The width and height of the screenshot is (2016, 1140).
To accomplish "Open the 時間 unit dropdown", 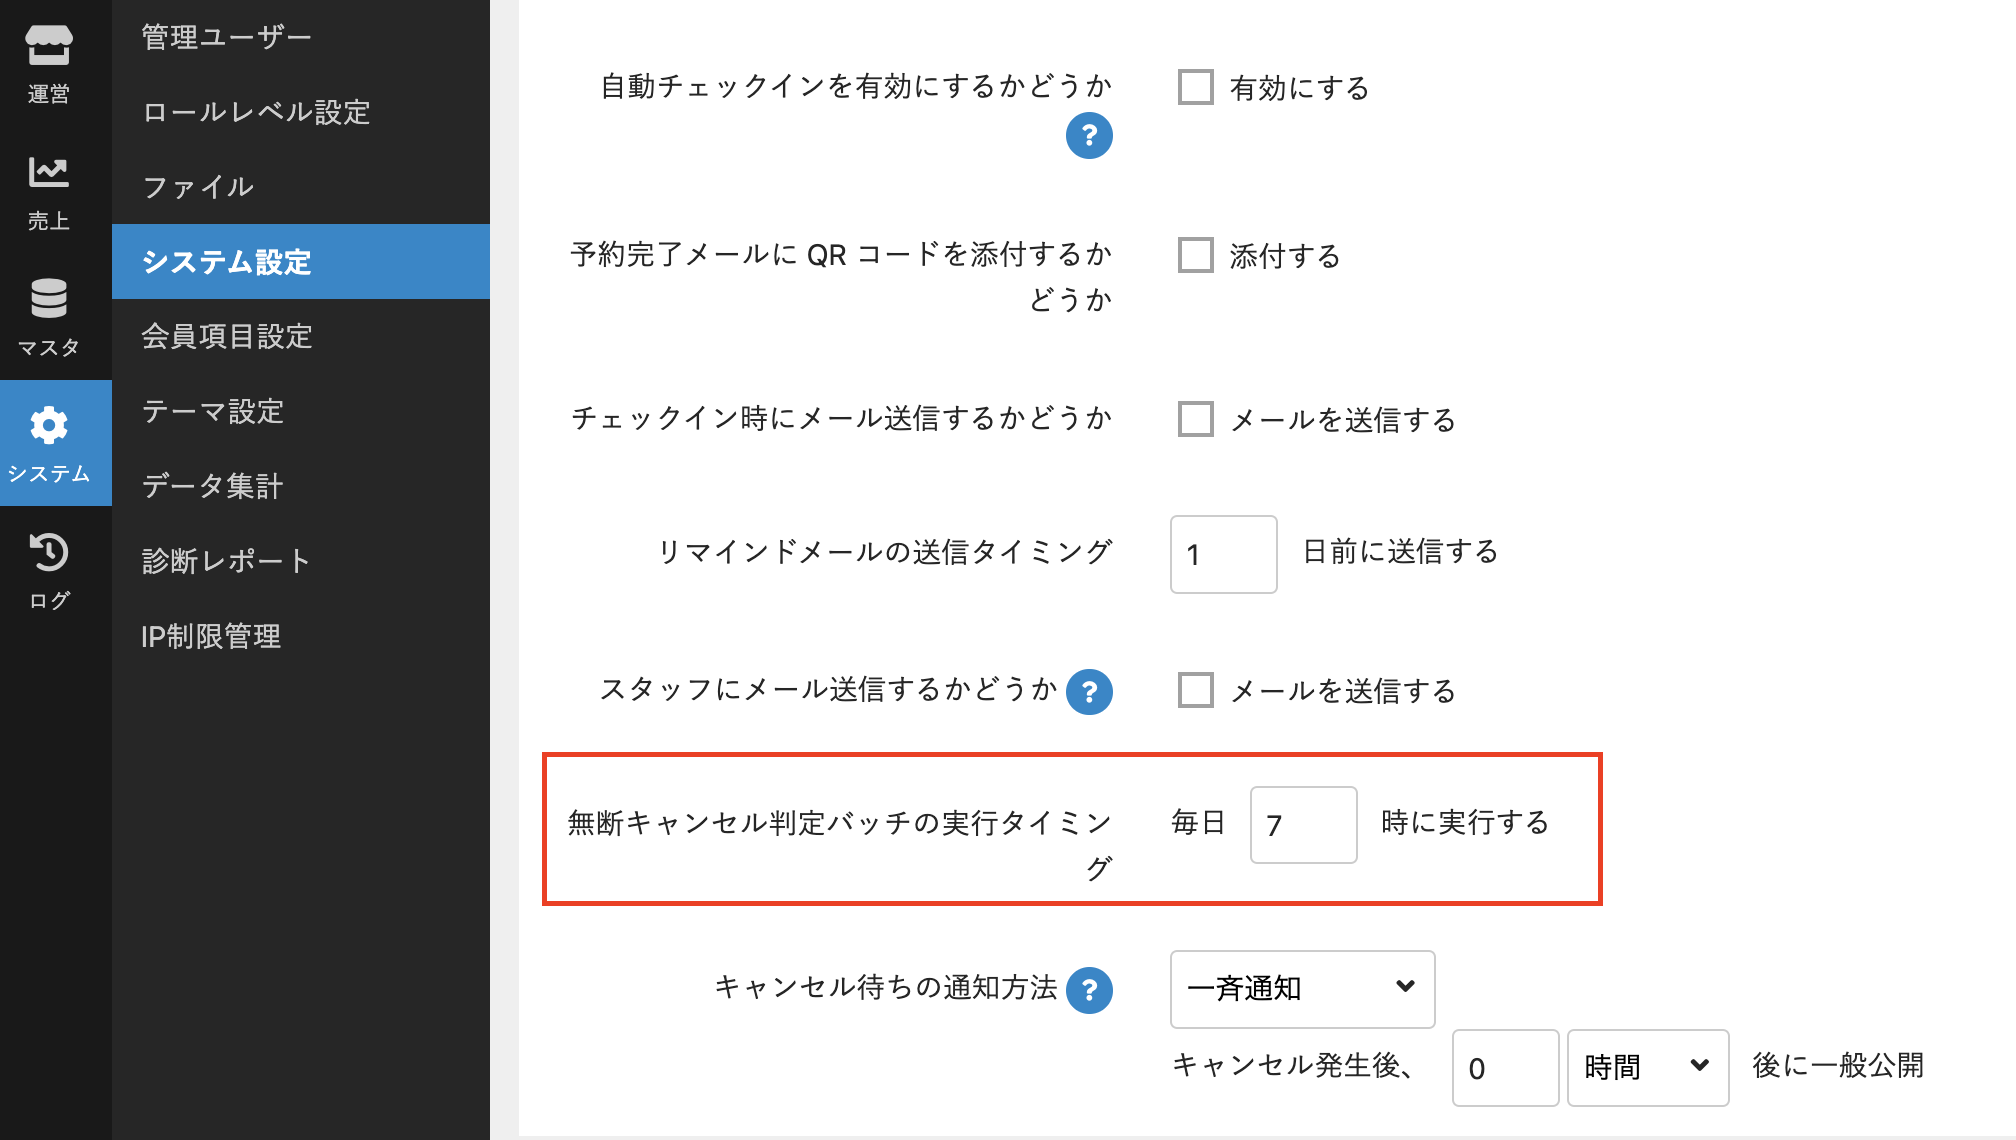I will 1647,1067.
